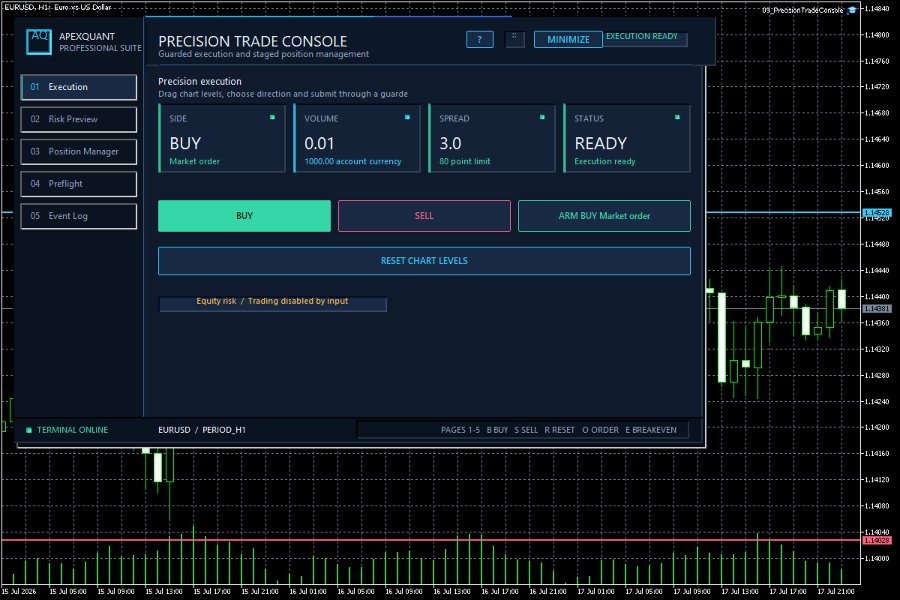The image size is (900, 600).
Task: Click the TERMINAL ONLINE status text
Action: [72, 430]
